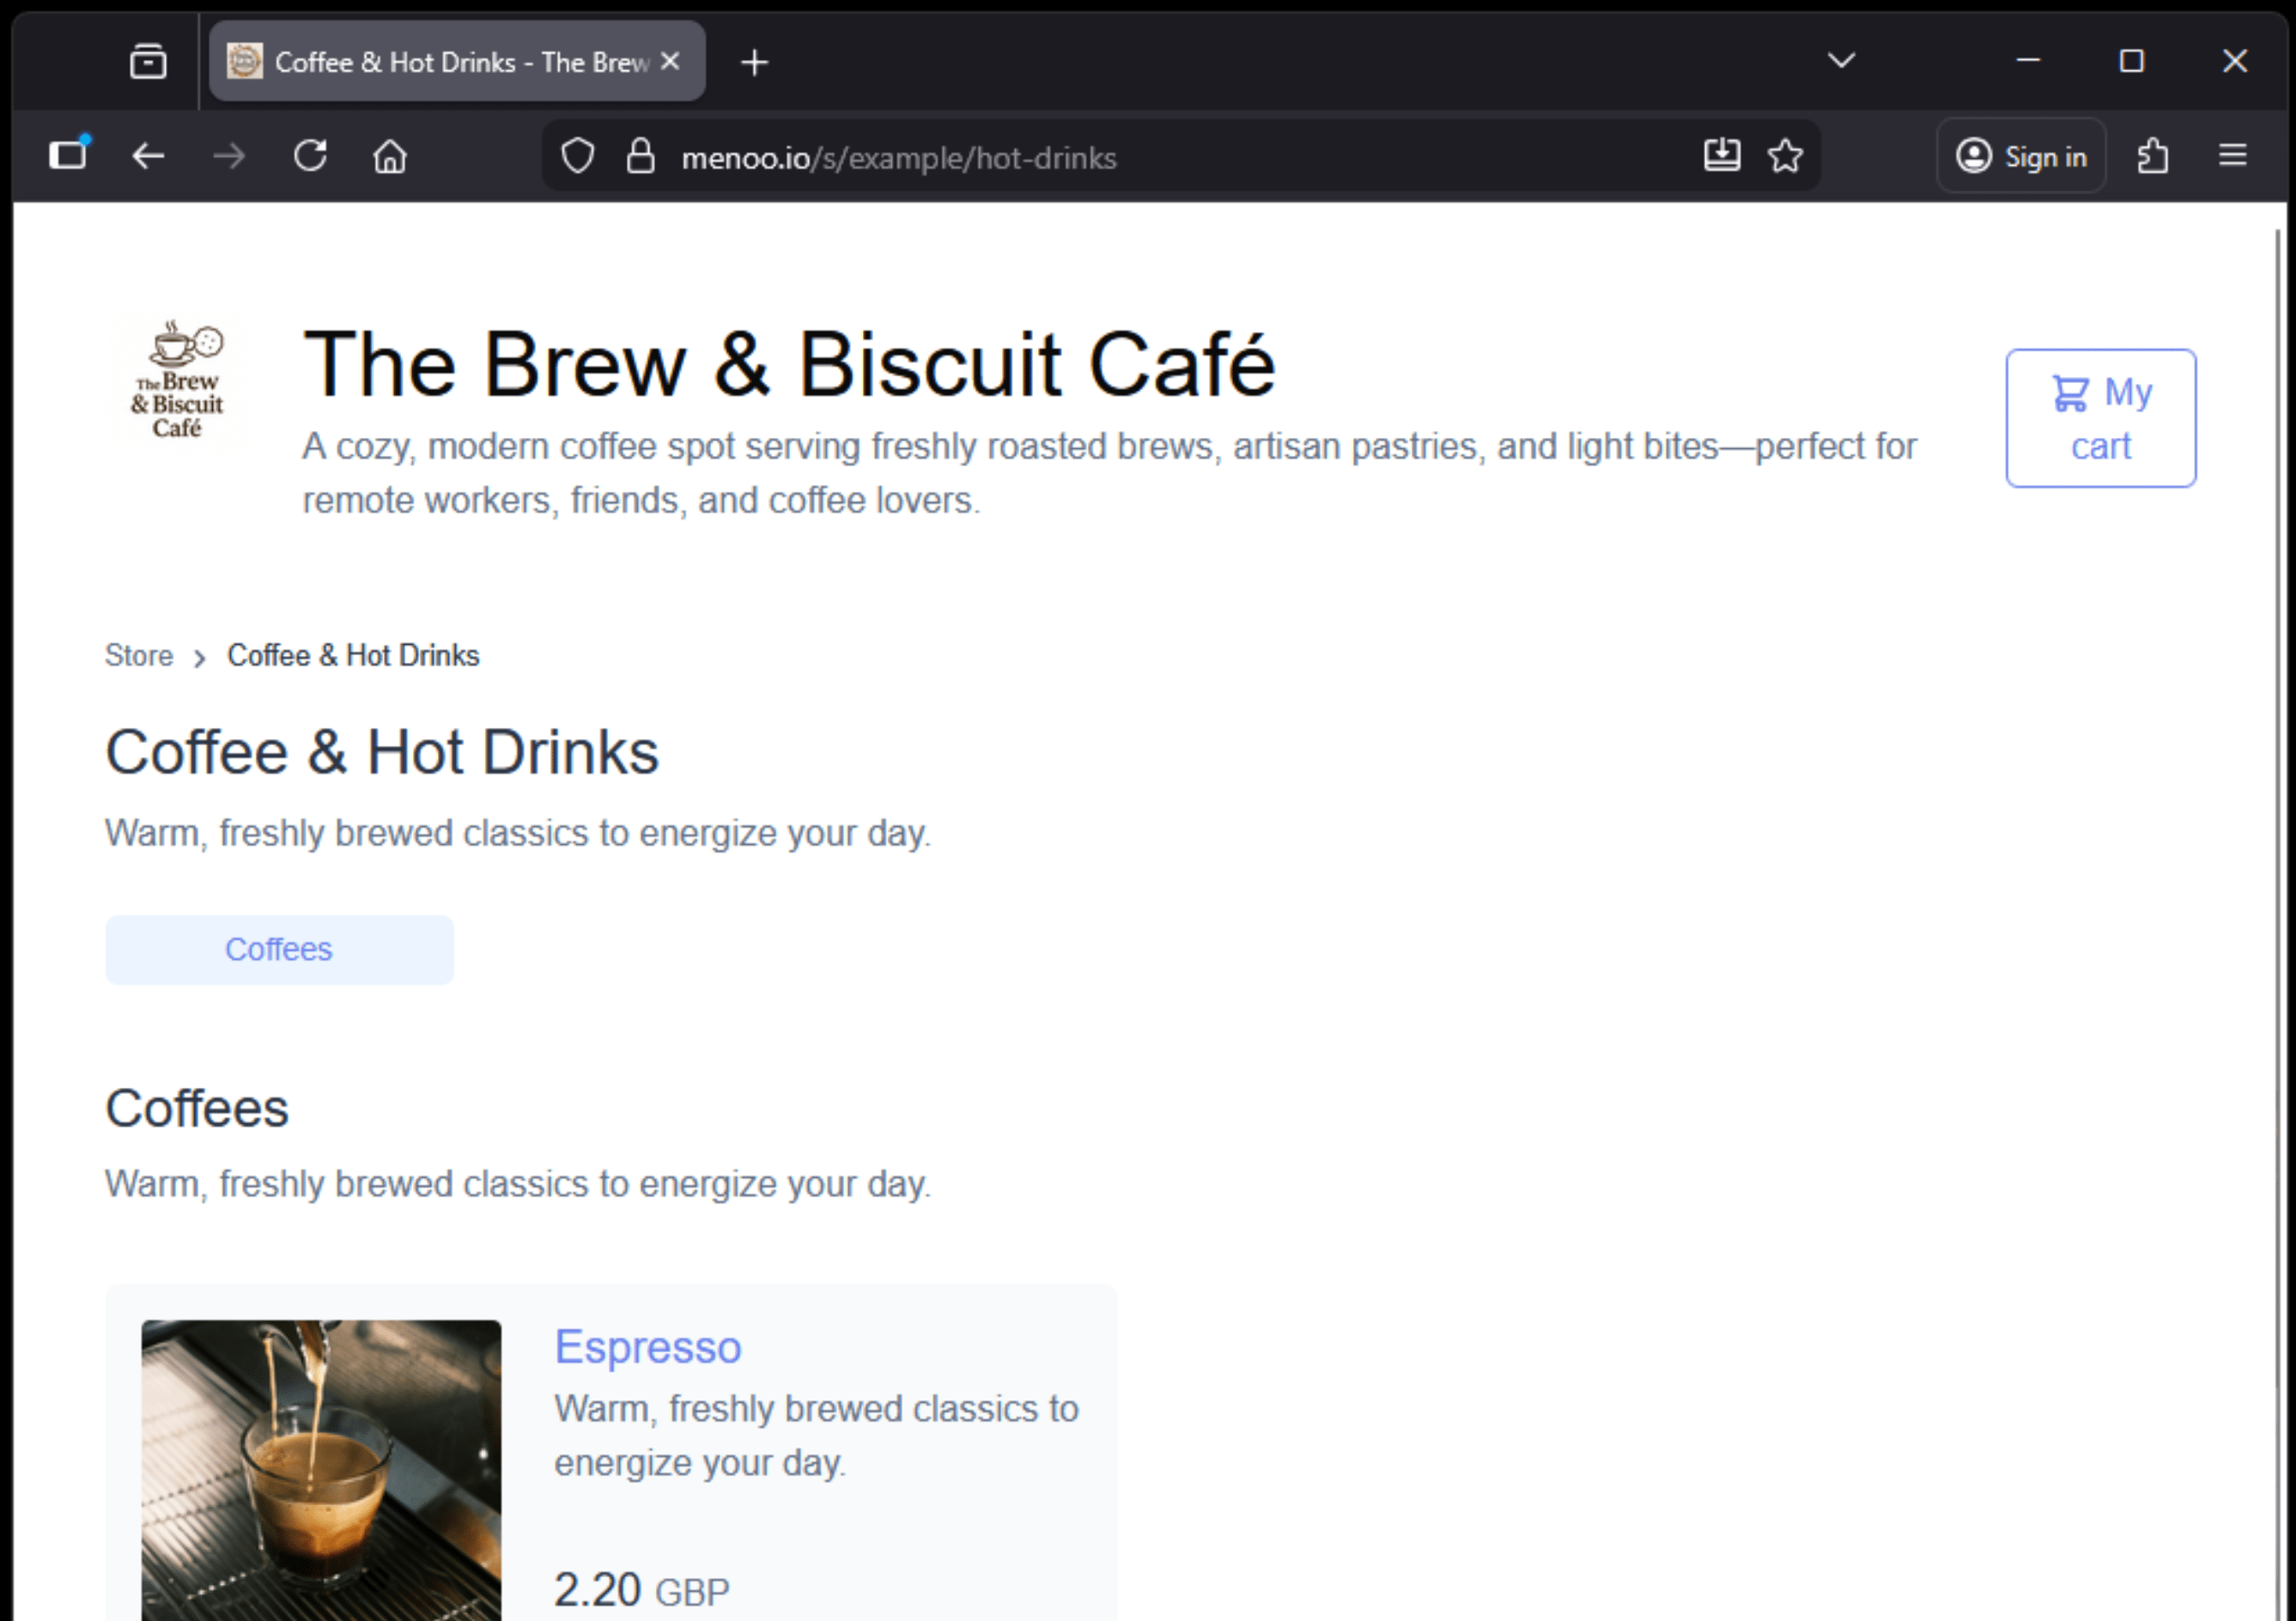
Task: Open the downloads panel
Action: pyautogui.click(x=1722, y=156)
